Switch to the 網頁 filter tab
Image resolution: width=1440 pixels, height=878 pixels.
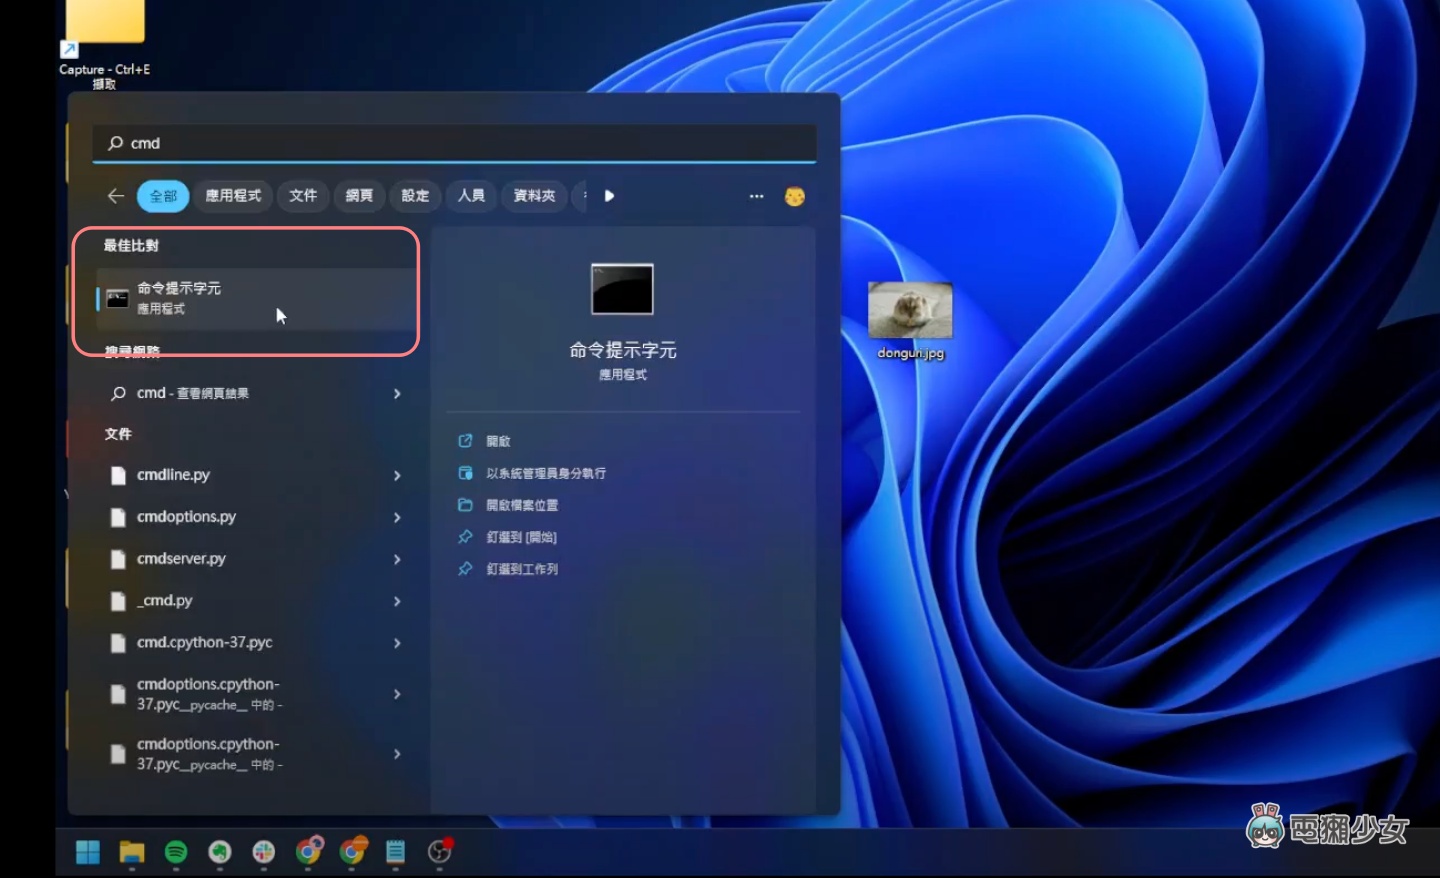pyautogui.click(x=359, y=196)
